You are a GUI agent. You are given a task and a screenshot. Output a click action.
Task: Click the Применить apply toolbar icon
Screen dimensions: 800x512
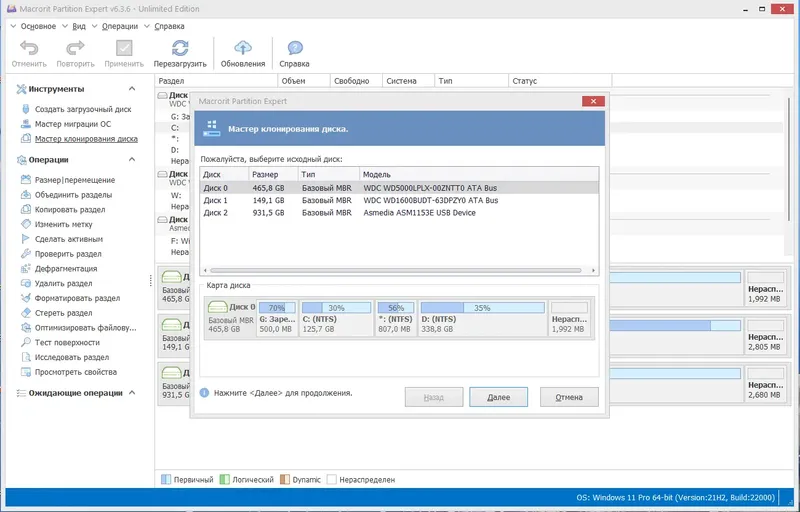tap(124, 48)
